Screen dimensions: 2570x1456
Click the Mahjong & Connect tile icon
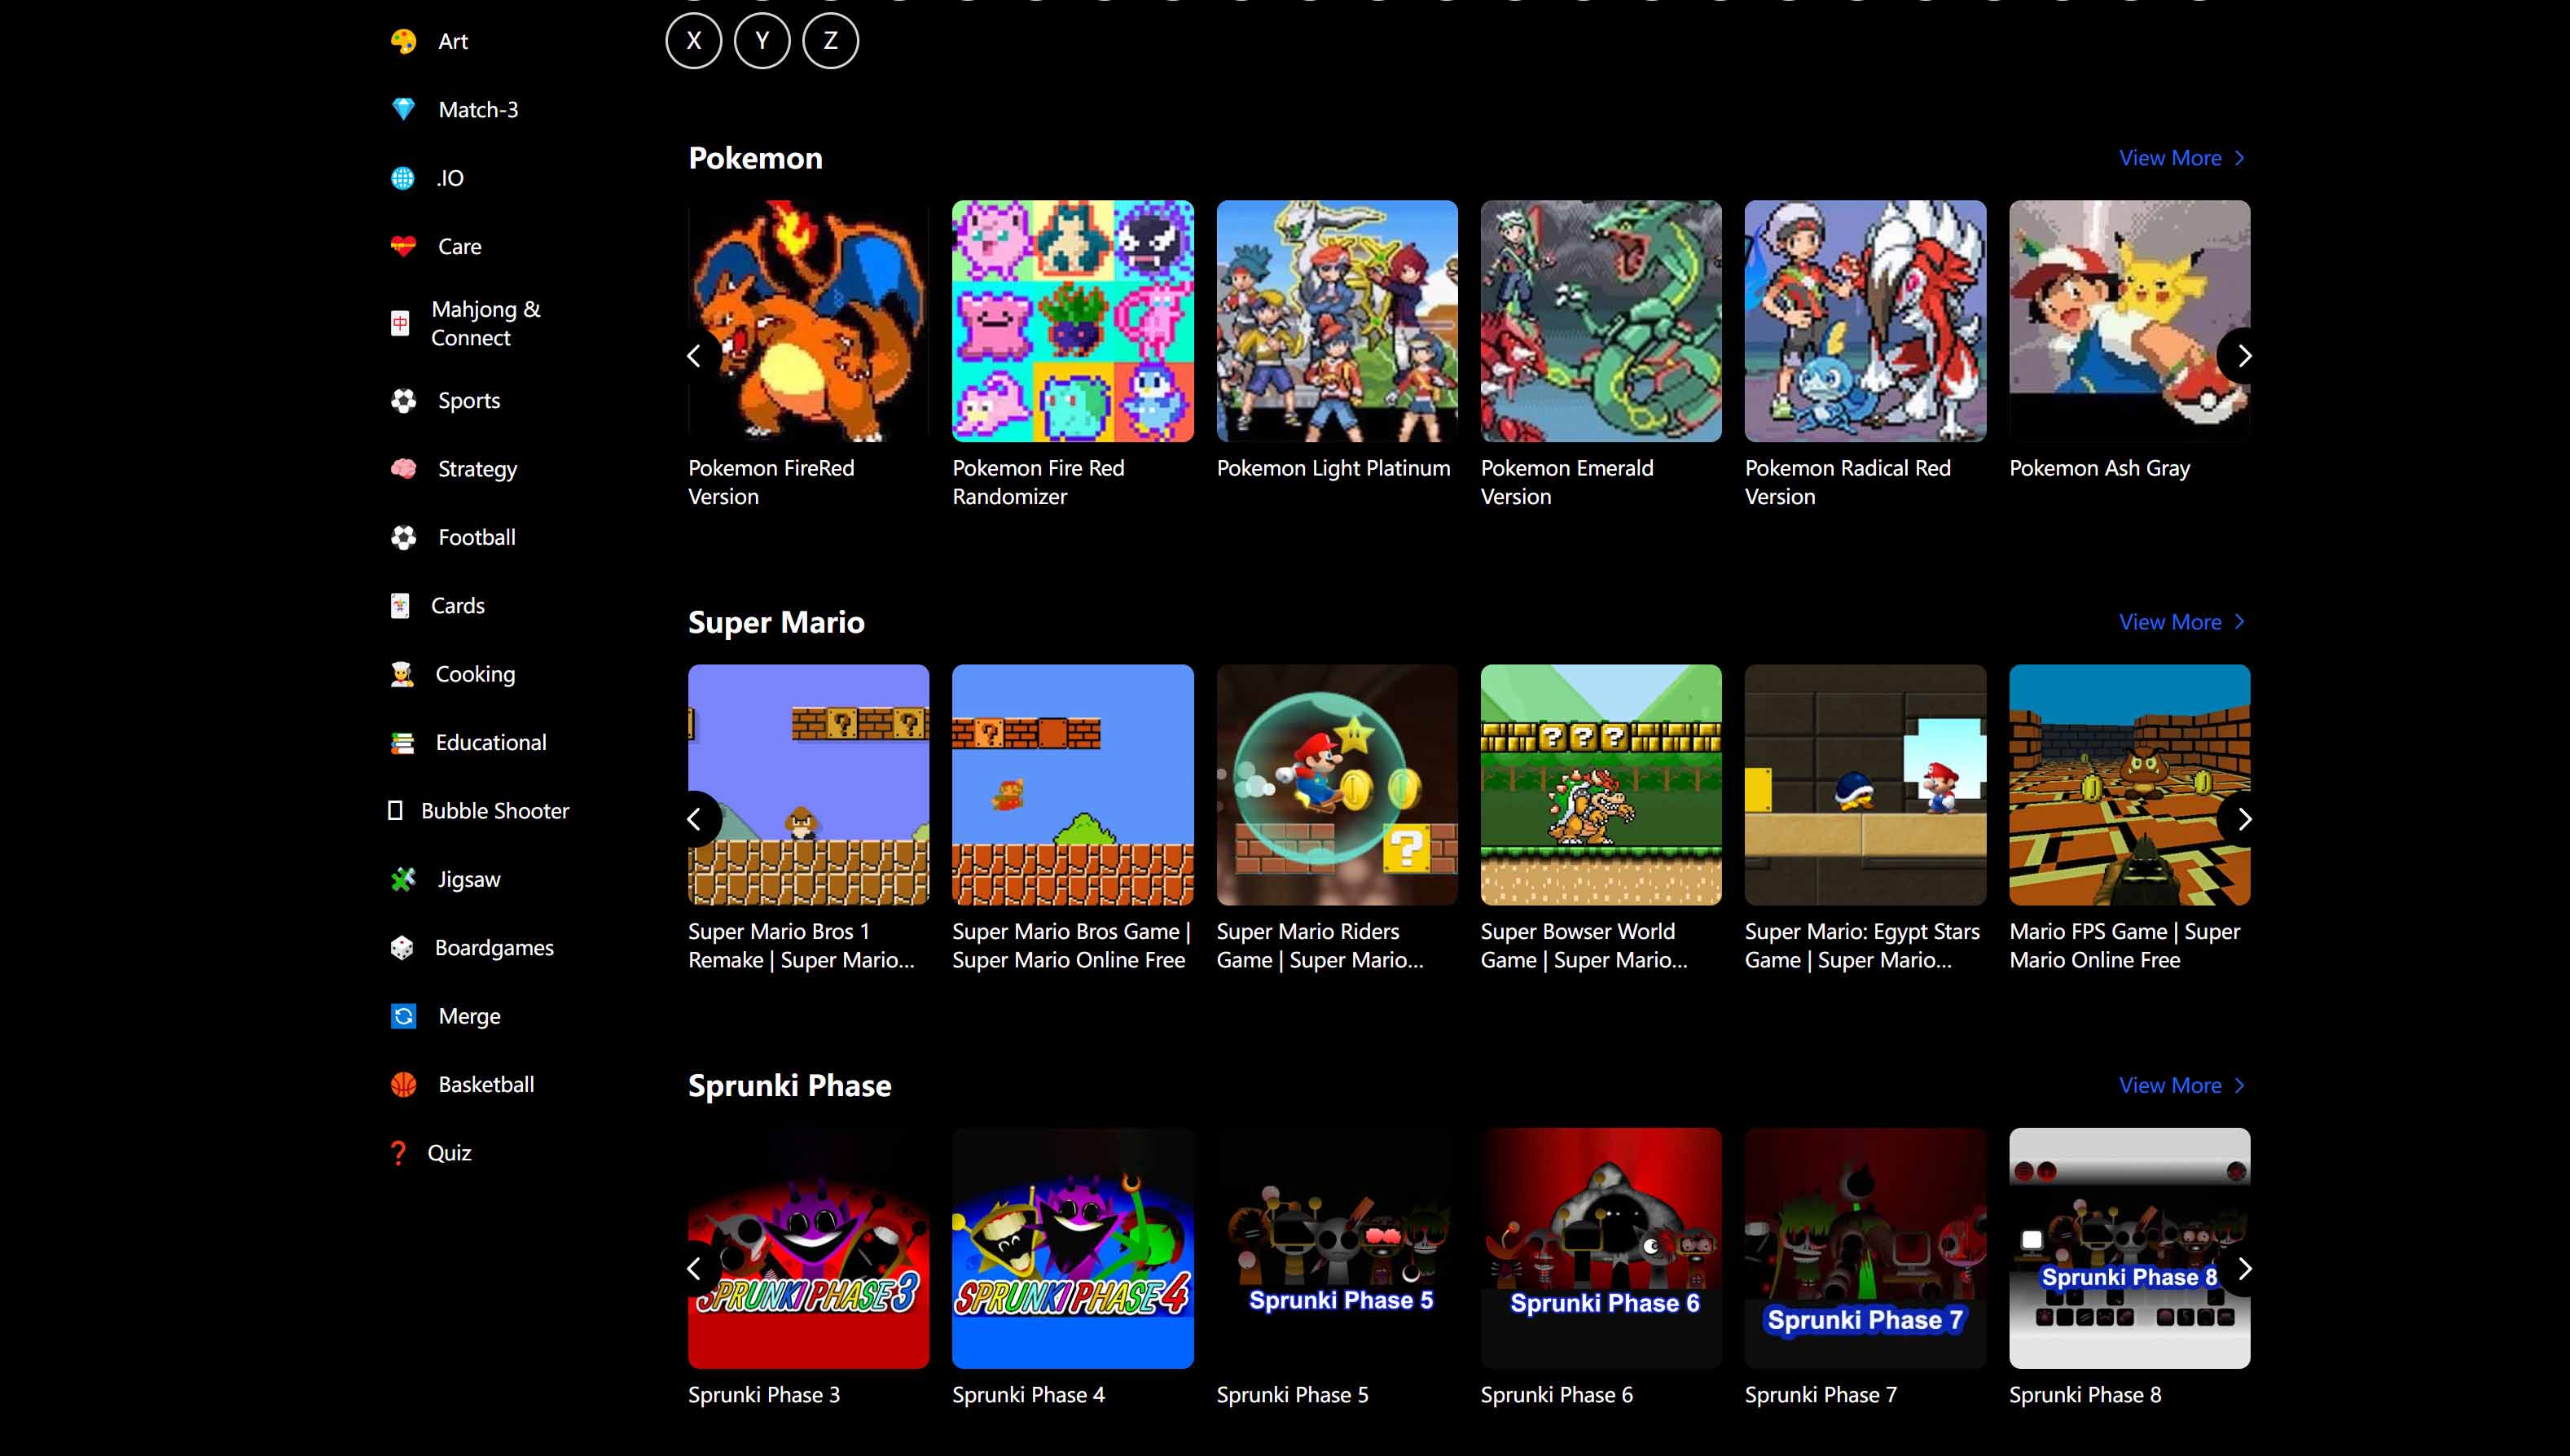pyautogui.click(x=400, y=323)
